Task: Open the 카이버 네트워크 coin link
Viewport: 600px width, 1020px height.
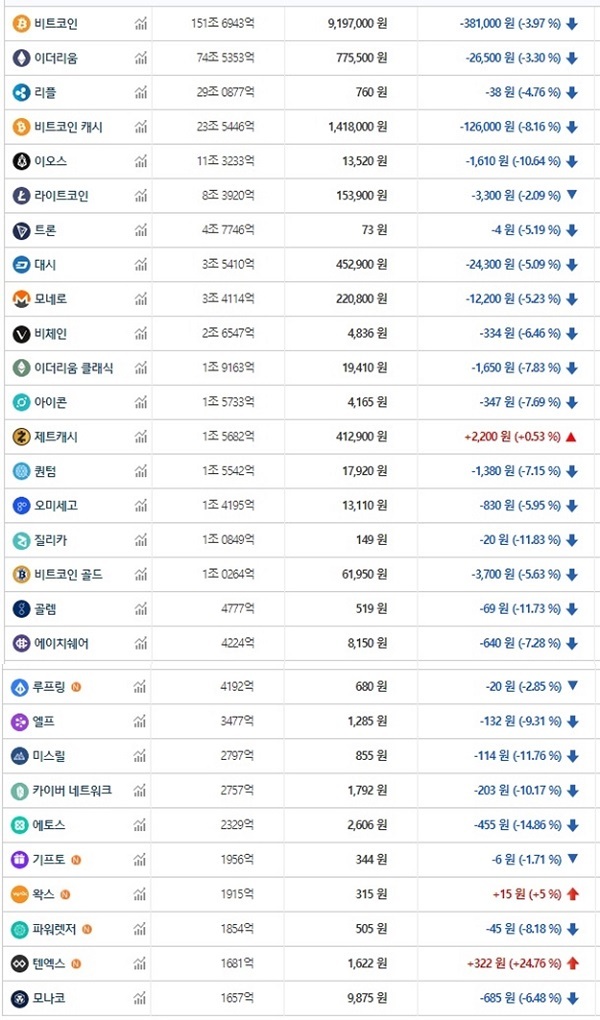Action: [x=73, y=790]
